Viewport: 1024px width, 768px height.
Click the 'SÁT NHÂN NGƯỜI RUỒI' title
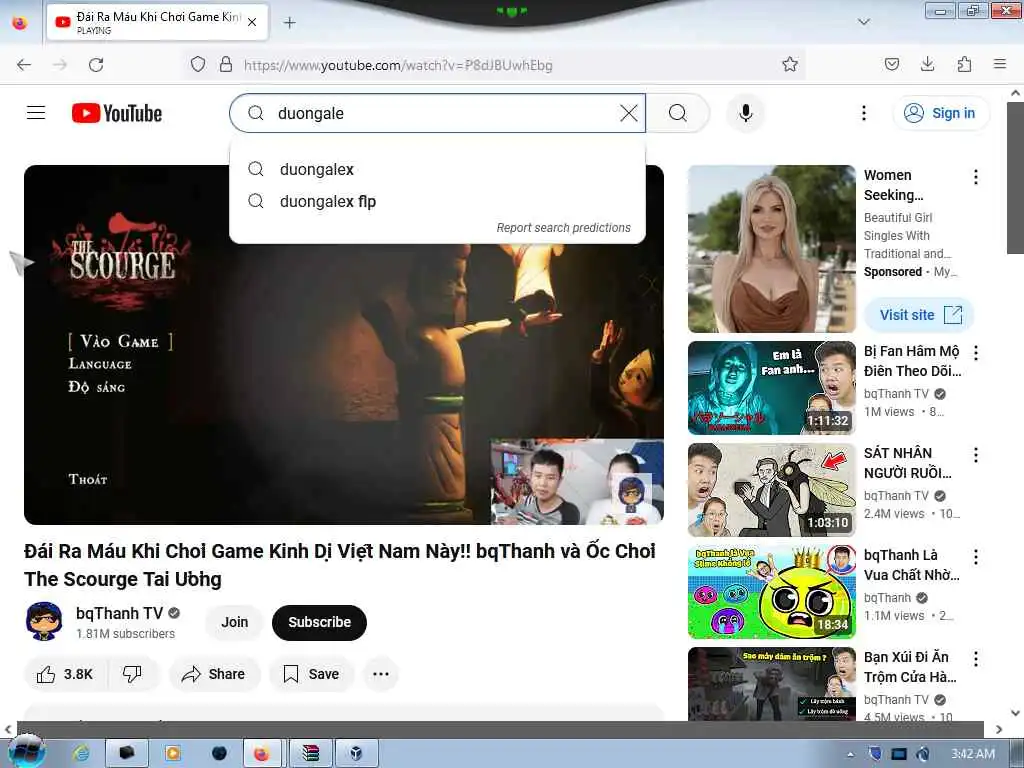click(908, 463)
